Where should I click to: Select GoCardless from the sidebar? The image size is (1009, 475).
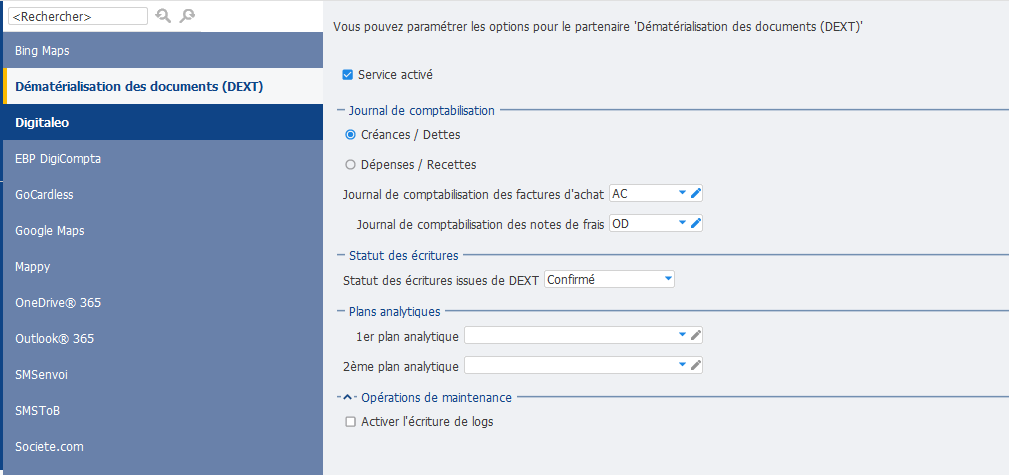162,194
